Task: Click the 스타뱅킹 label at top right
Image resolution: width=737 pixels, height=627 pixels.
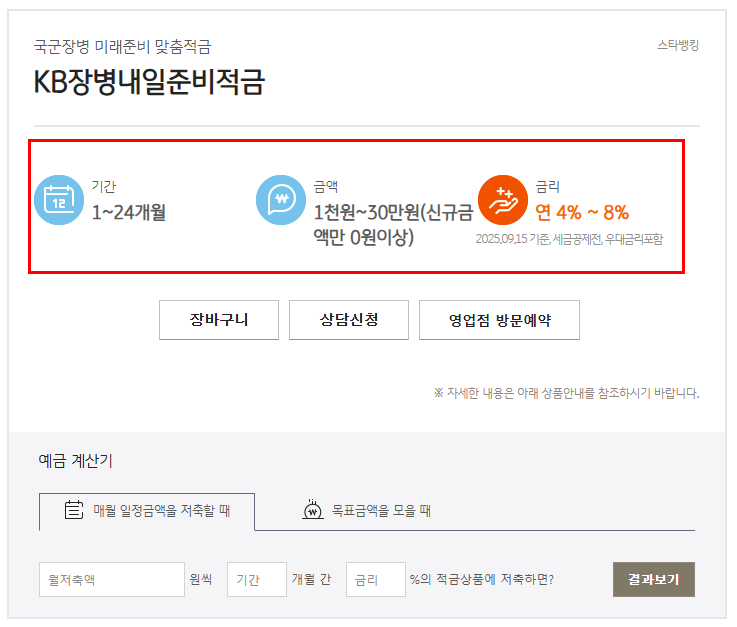Action: (678, 46)
